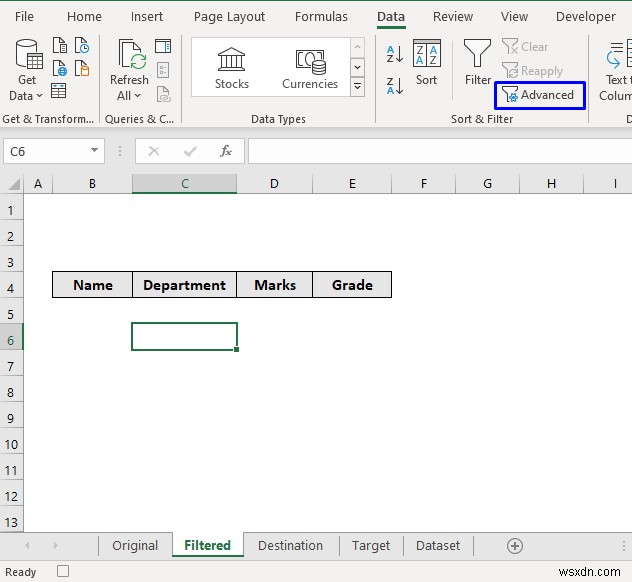Click the Name header cell

[x=93, y=285]
